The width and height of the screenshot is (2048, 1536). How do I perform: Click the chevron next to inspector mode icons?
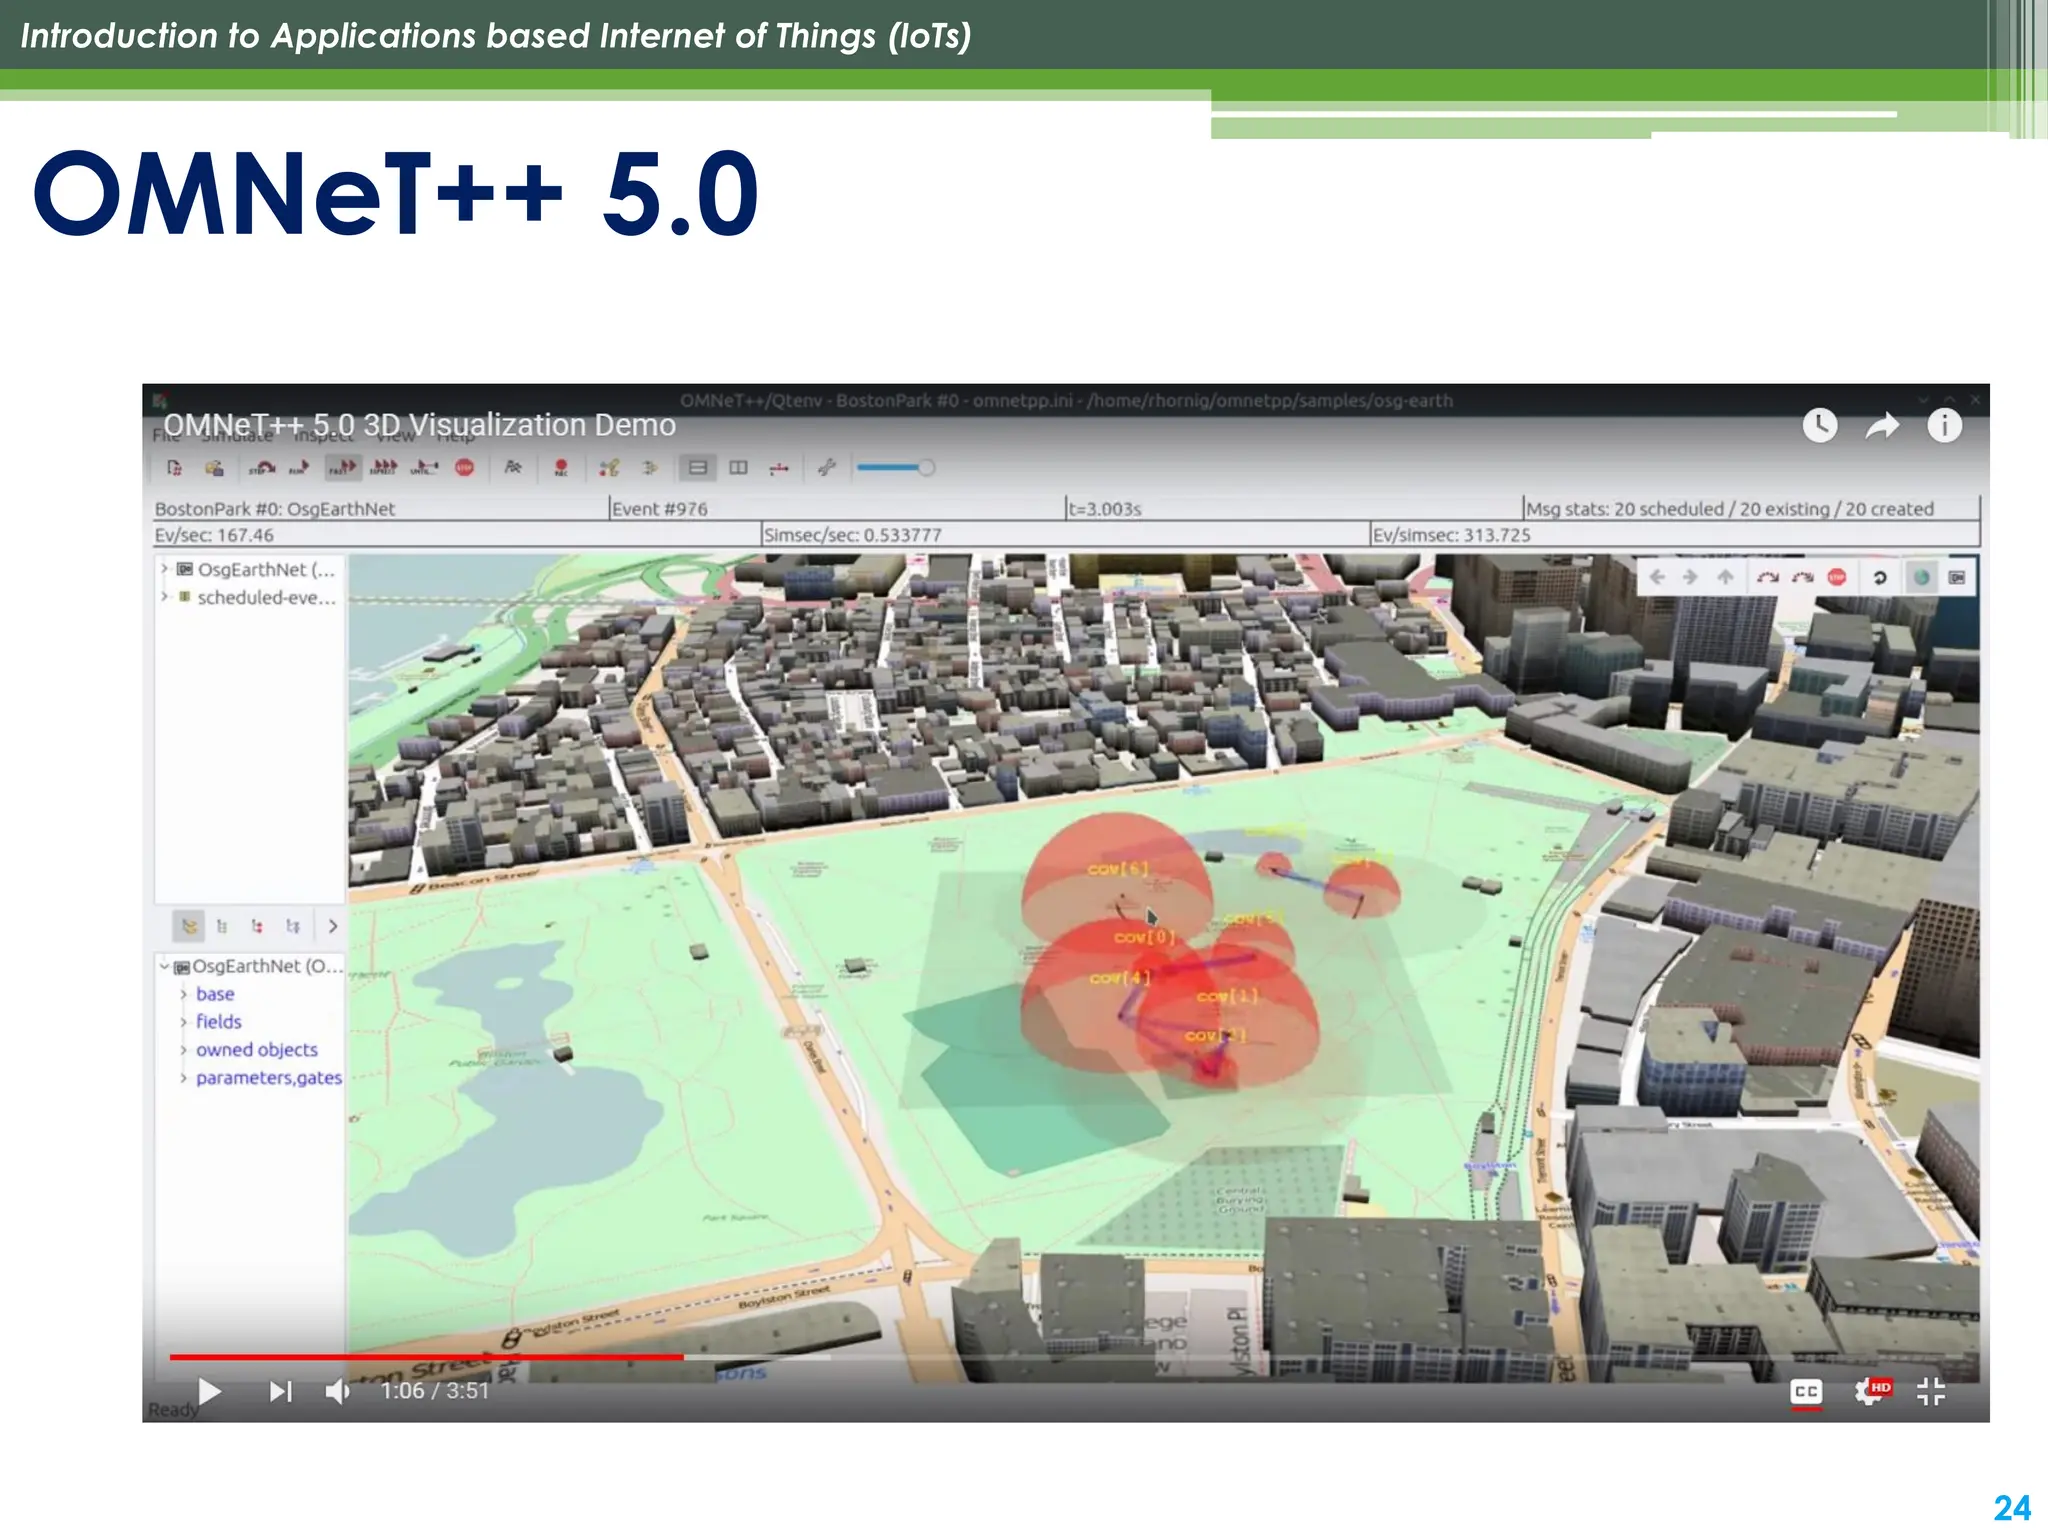[333, 926]
